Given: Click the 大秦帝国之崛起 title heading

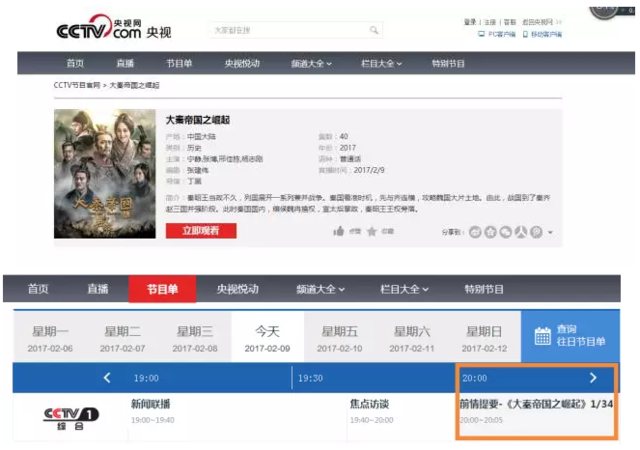Looking at the screenshot, I should click(198, 120).
